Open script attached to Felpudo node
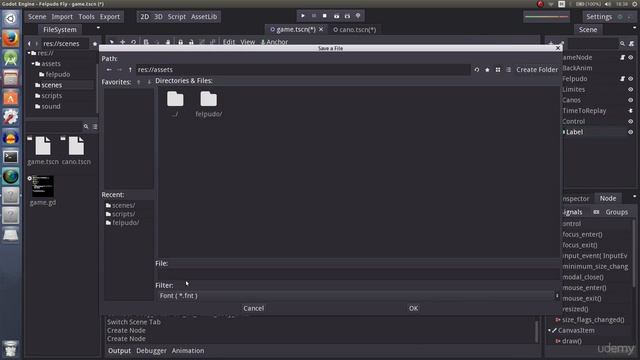This screenshot has height=360, width=640. pyautogui.click(x=622, y=79)
